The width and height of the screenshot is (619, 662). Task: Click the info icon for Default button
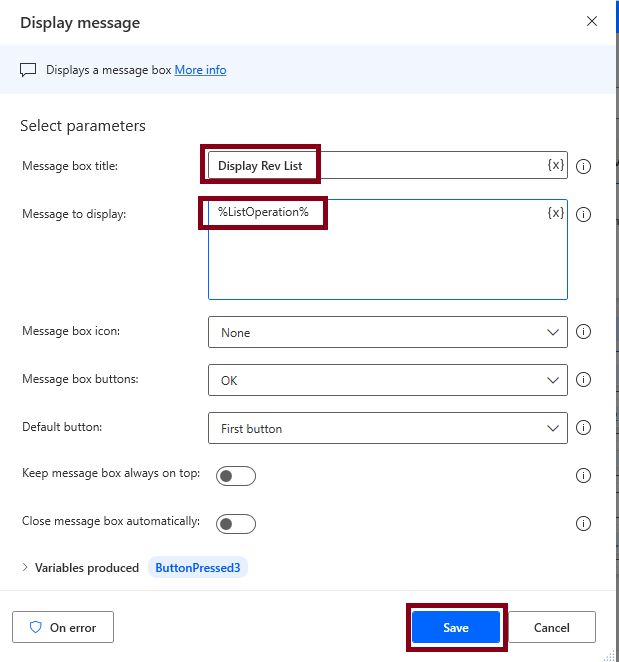(584, 428)
